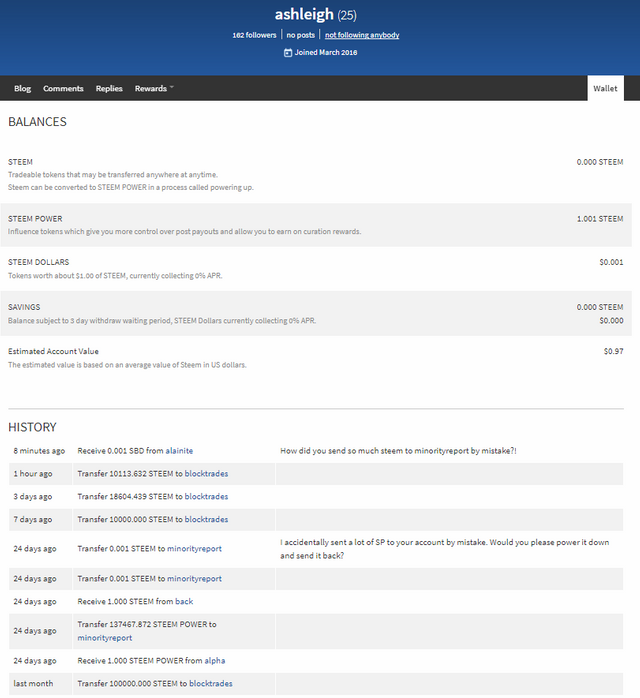Open minorityreport link in 137467.872 STEEM POWER transfer

tap(105, 638)
